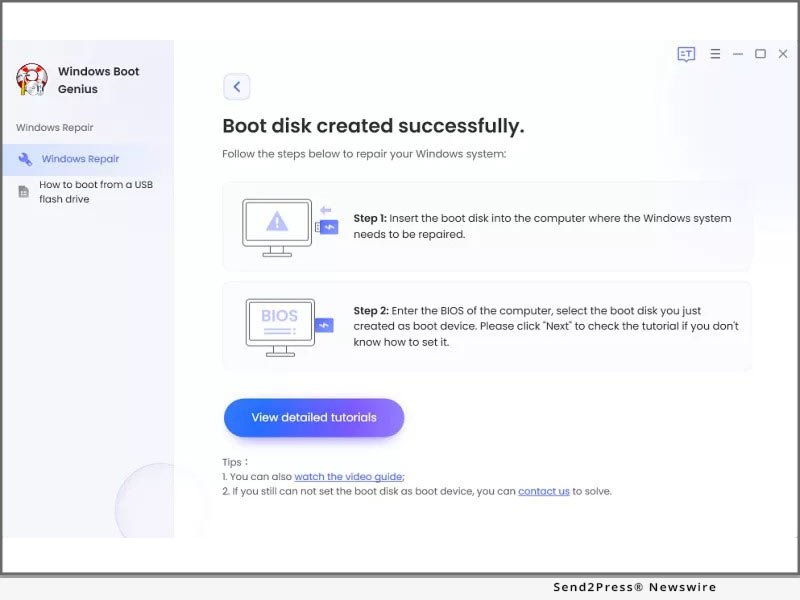Click the document icon beside USB boot guide
This screenshot has height=600, width=800.
[x=24, y=192]
